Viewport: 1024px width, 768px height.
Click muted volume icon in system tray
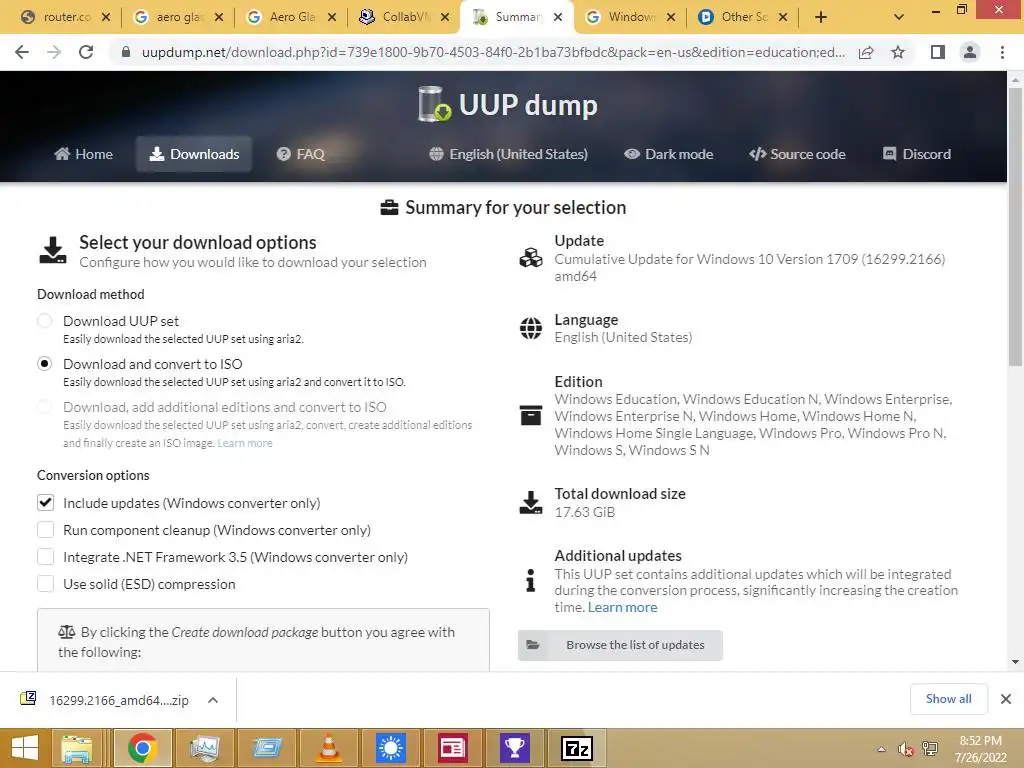[x=905, y=749]
